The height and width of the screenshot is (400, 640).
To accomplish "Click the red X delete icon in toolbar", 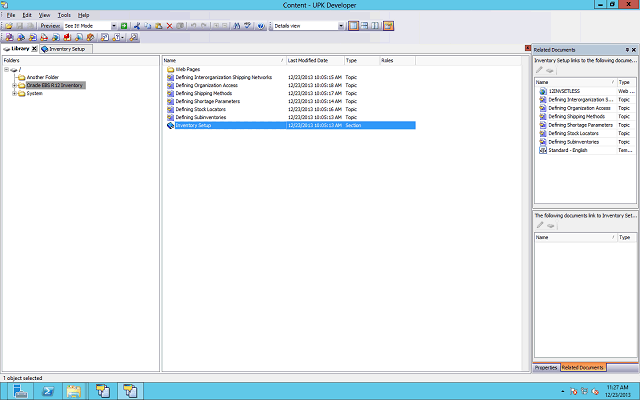I will (x=169, y=25).
